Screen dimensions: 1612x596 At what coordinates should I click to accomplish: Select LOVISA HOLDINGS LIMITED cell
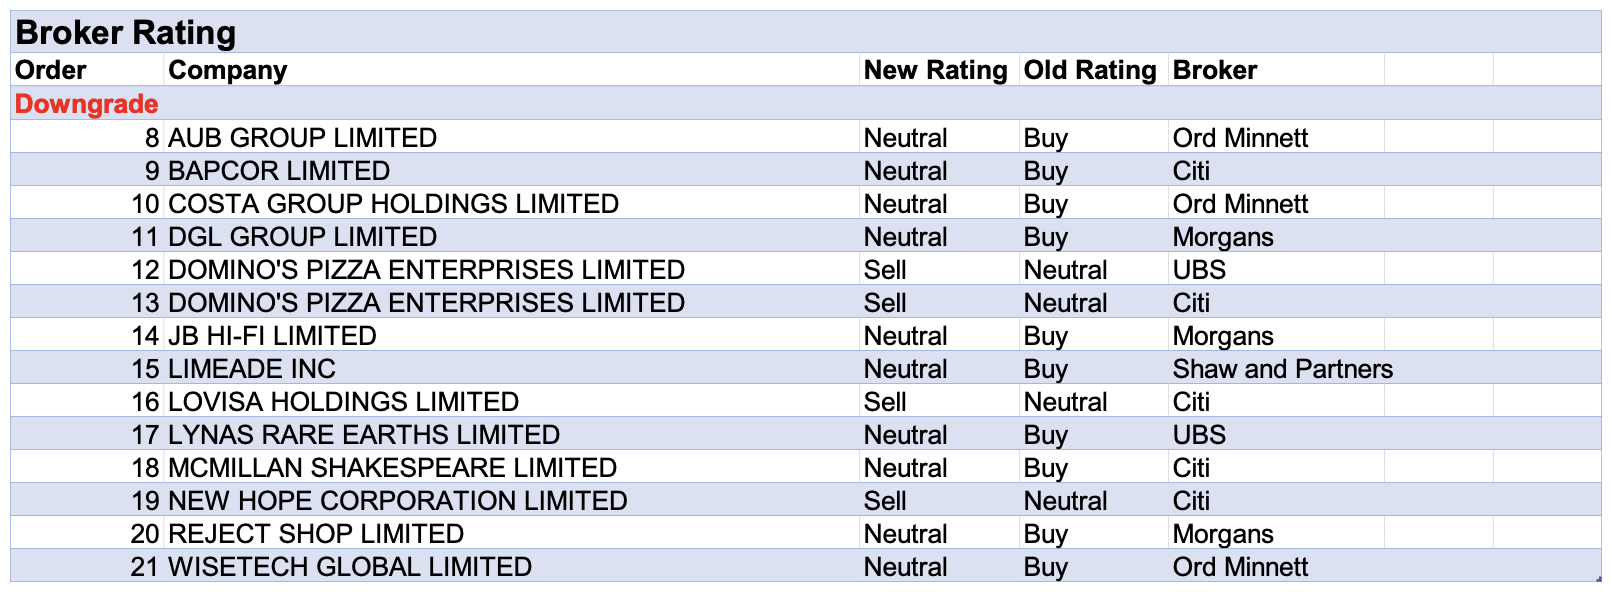343,402
